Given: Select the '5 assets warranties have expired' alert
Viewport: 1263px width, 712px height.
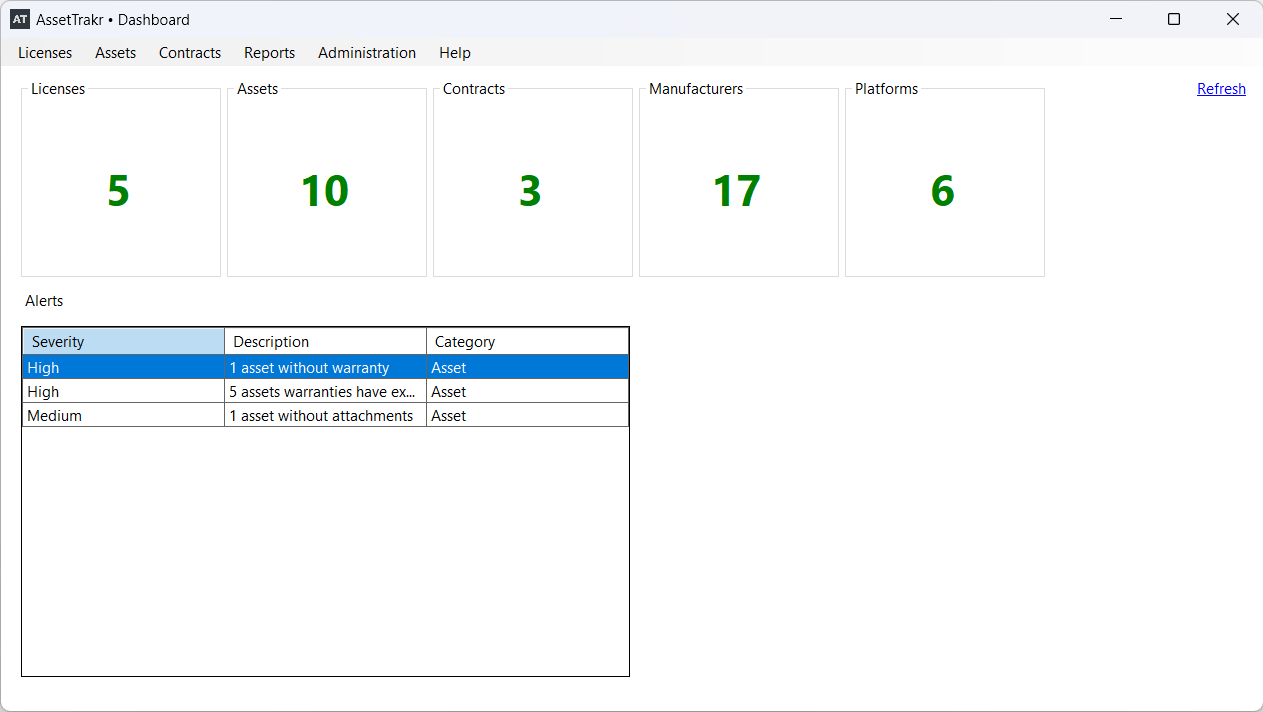Looking at the screenshot, I should tap(321, 392).
